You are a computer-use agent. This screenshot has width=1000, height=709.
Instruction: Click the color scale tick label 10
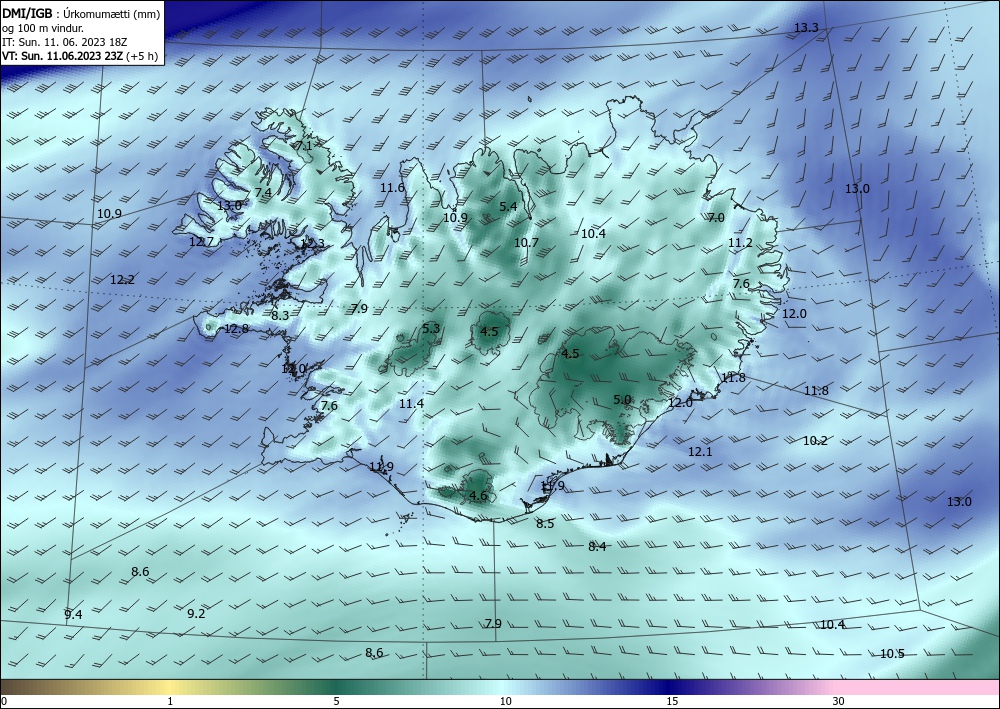pos(506,701)
